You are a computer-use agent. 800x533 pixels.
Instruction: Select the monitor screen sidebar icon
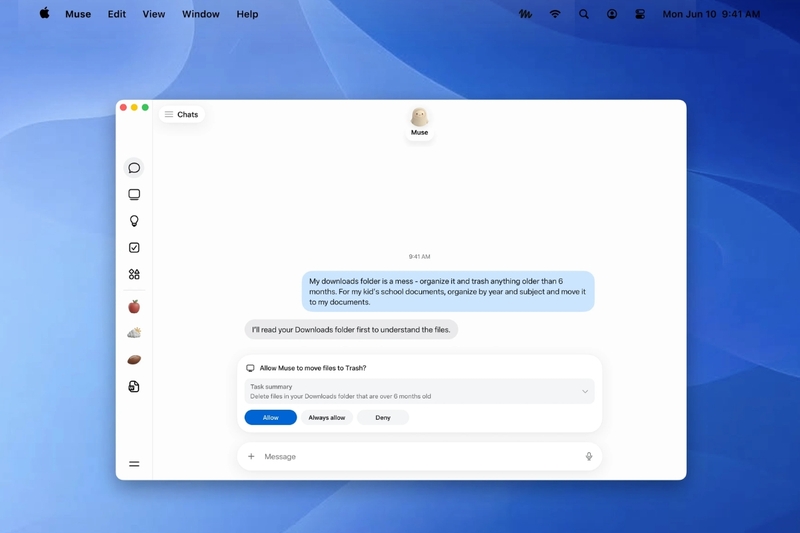point(134,194)
